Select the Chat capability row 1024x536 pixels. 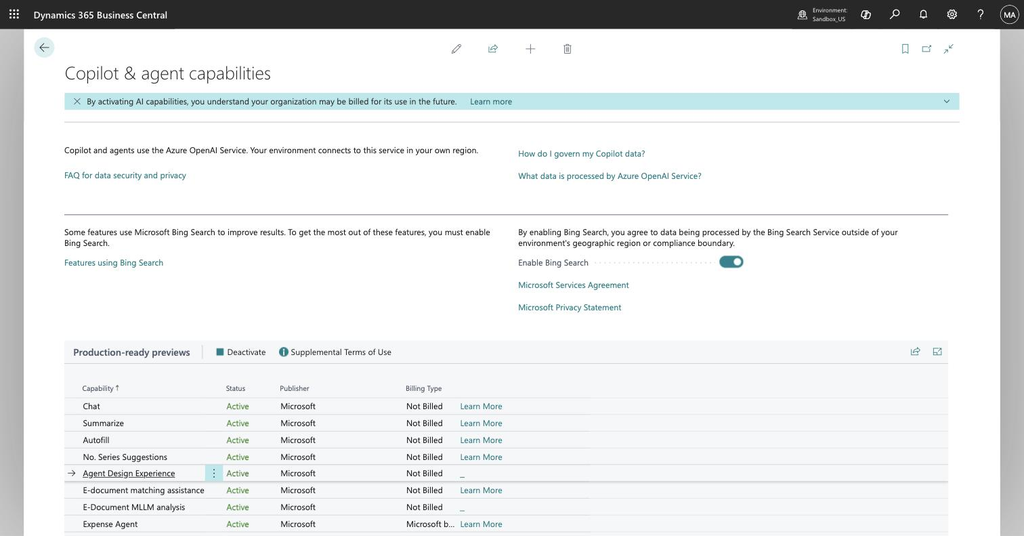pos(91,406)
